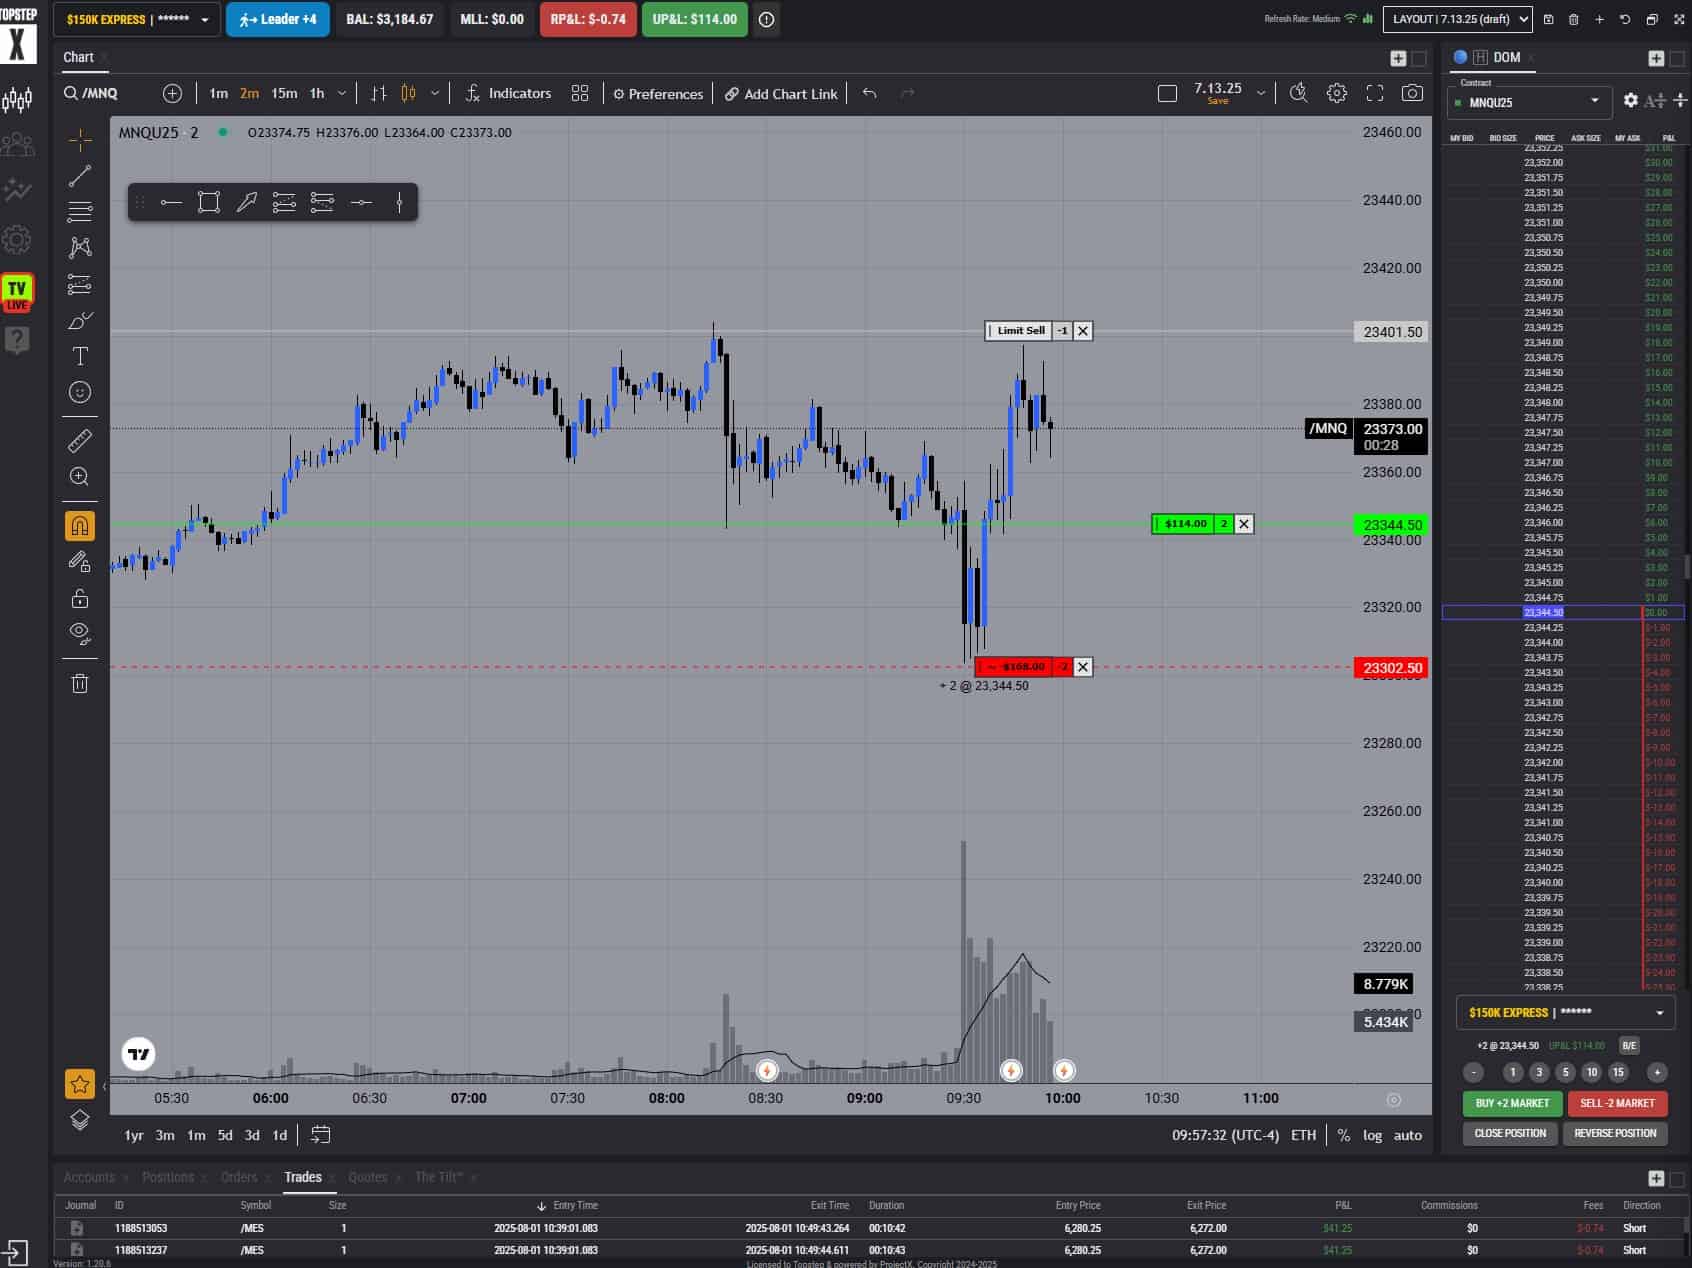Open the ETH session selector
The image size is (1692, 1268).
pyautogui.click(x=1303, y=1135)
